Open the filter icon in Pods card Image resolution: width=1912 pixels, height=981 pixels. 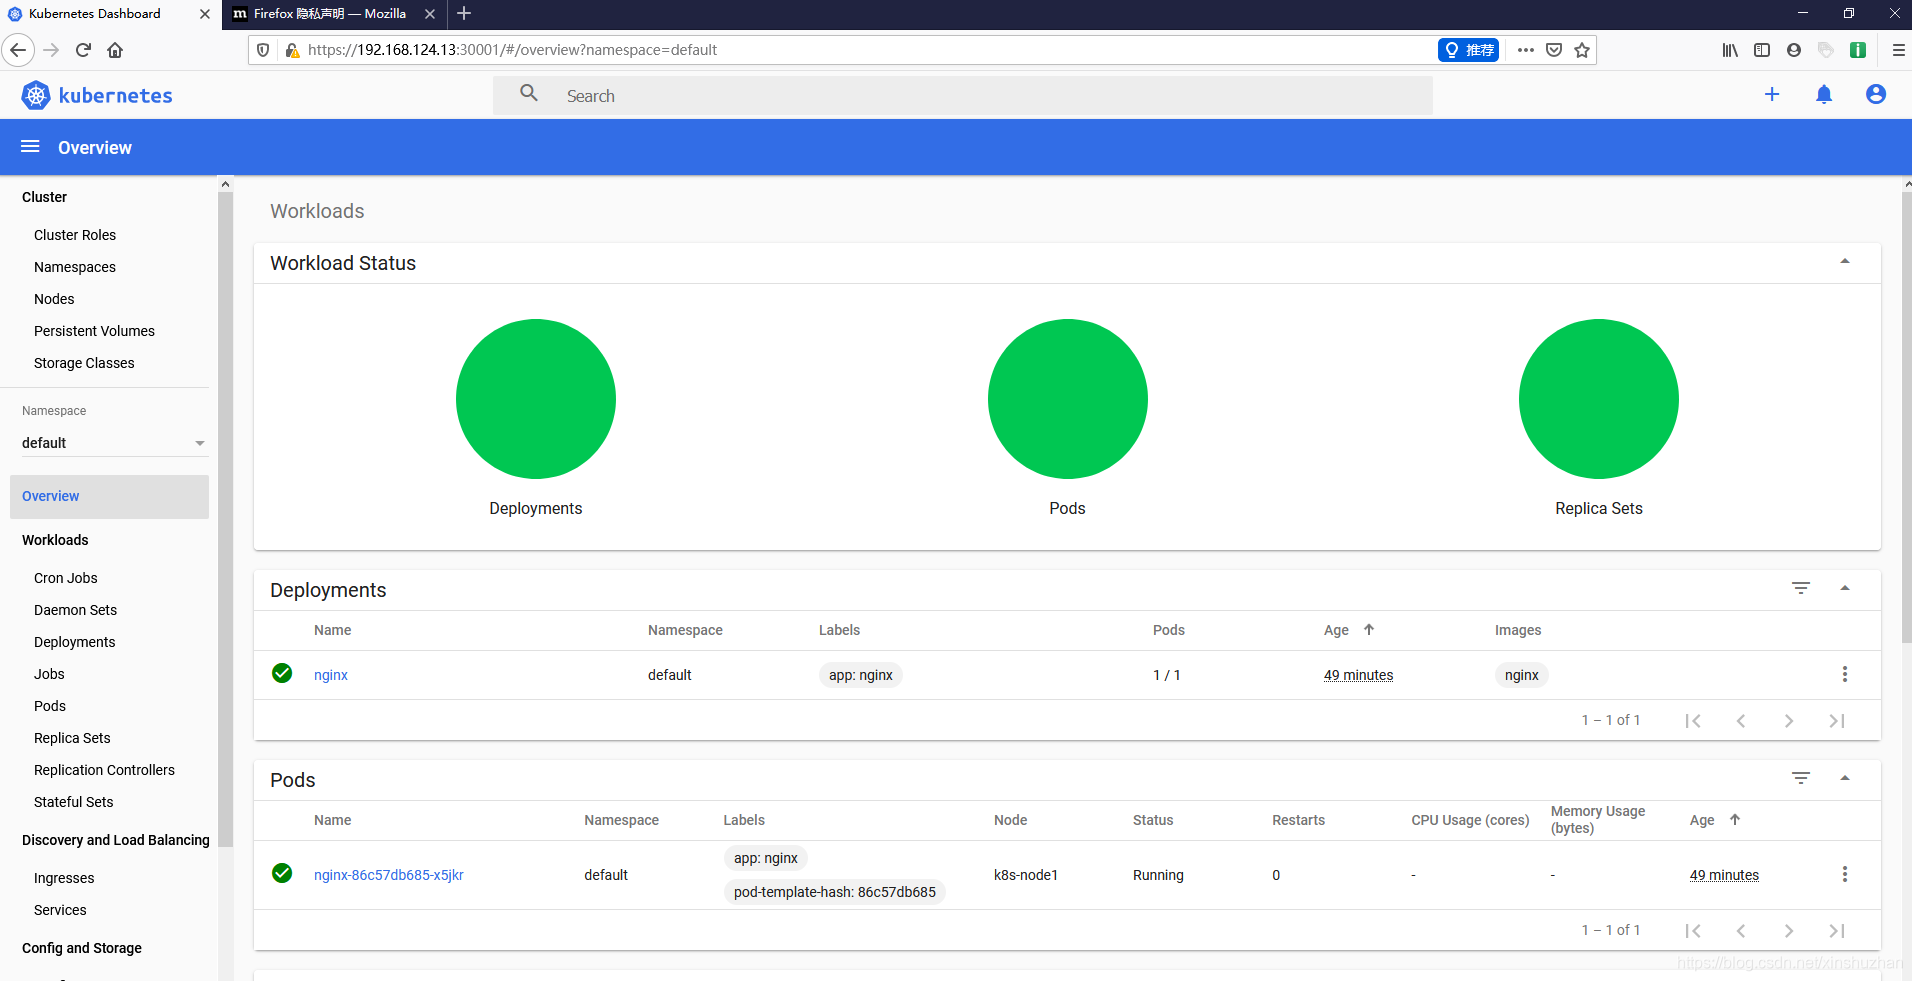click(1801, 778)
